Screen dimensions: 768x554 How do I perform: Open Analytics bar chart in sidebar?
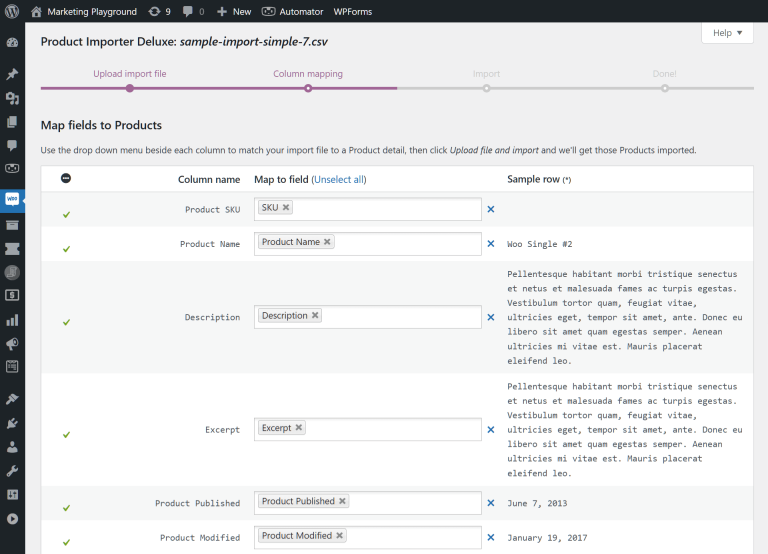pos(12,320)
